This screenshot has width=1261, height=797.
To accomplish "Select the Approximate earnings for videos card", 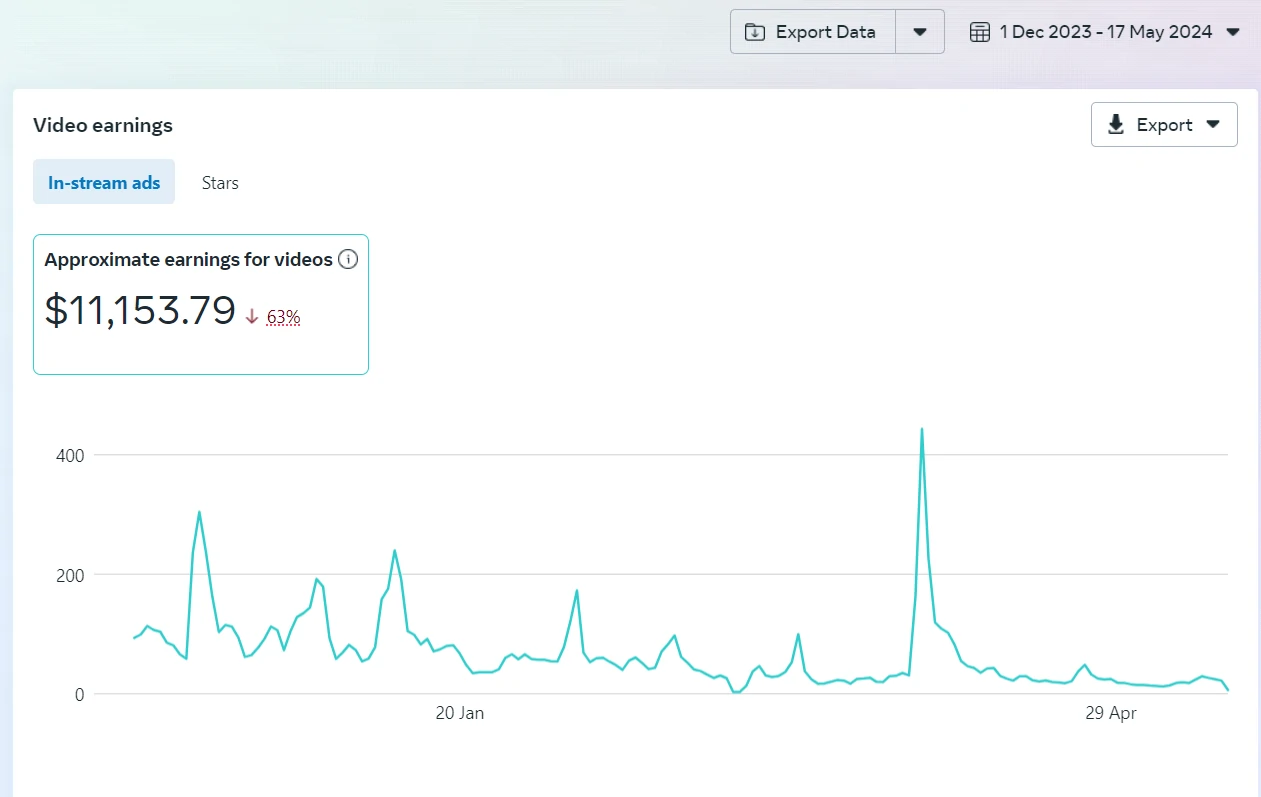I will click(x=201, y=305).
